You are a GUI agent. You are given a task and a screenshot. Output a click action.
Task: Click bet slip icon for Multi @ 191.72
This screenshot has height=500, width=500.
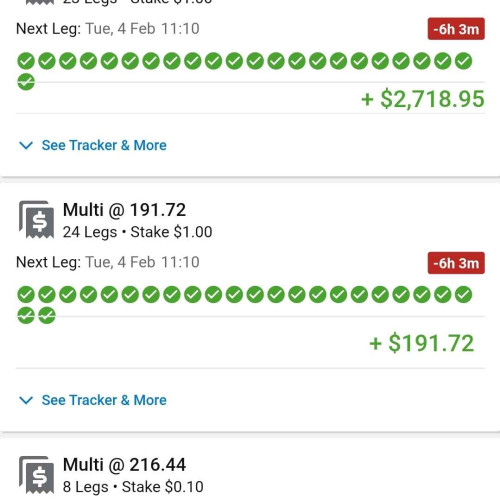(36, 219)
